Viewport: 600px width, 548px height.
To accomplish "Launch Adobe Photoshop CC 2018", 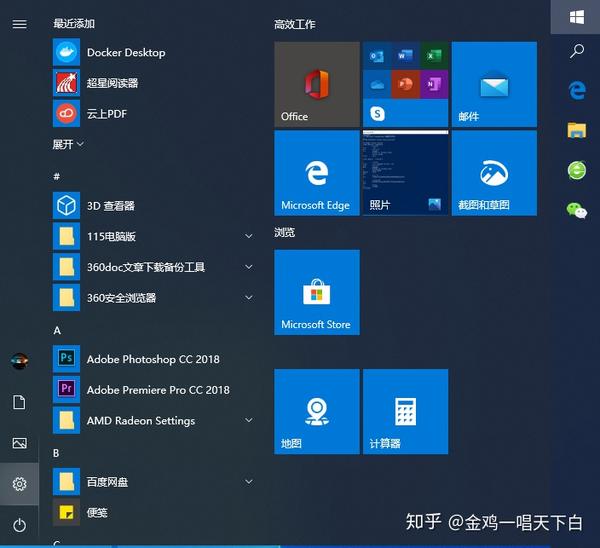I will pos(153,359).
